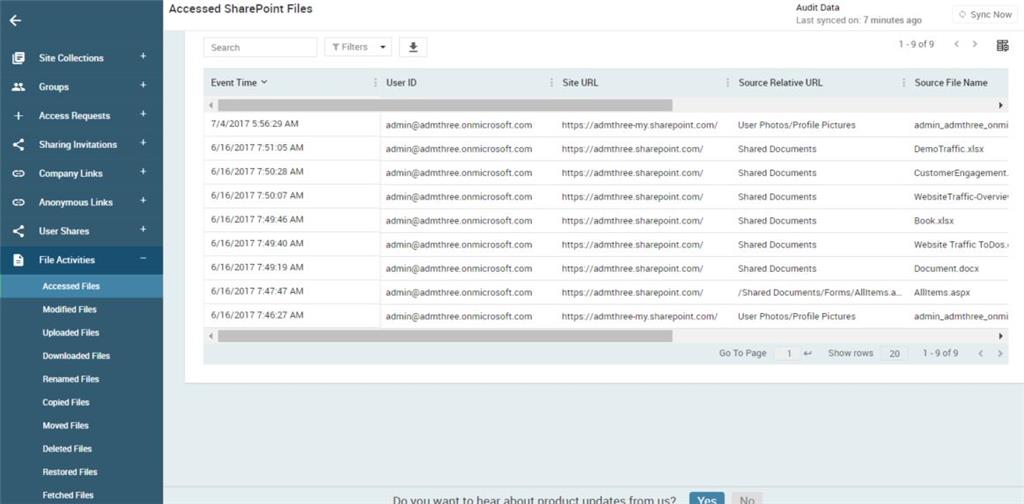Click lower scrollbar left arrow
The width and height of the screenshot is (1024, 504).
[210, 336]
